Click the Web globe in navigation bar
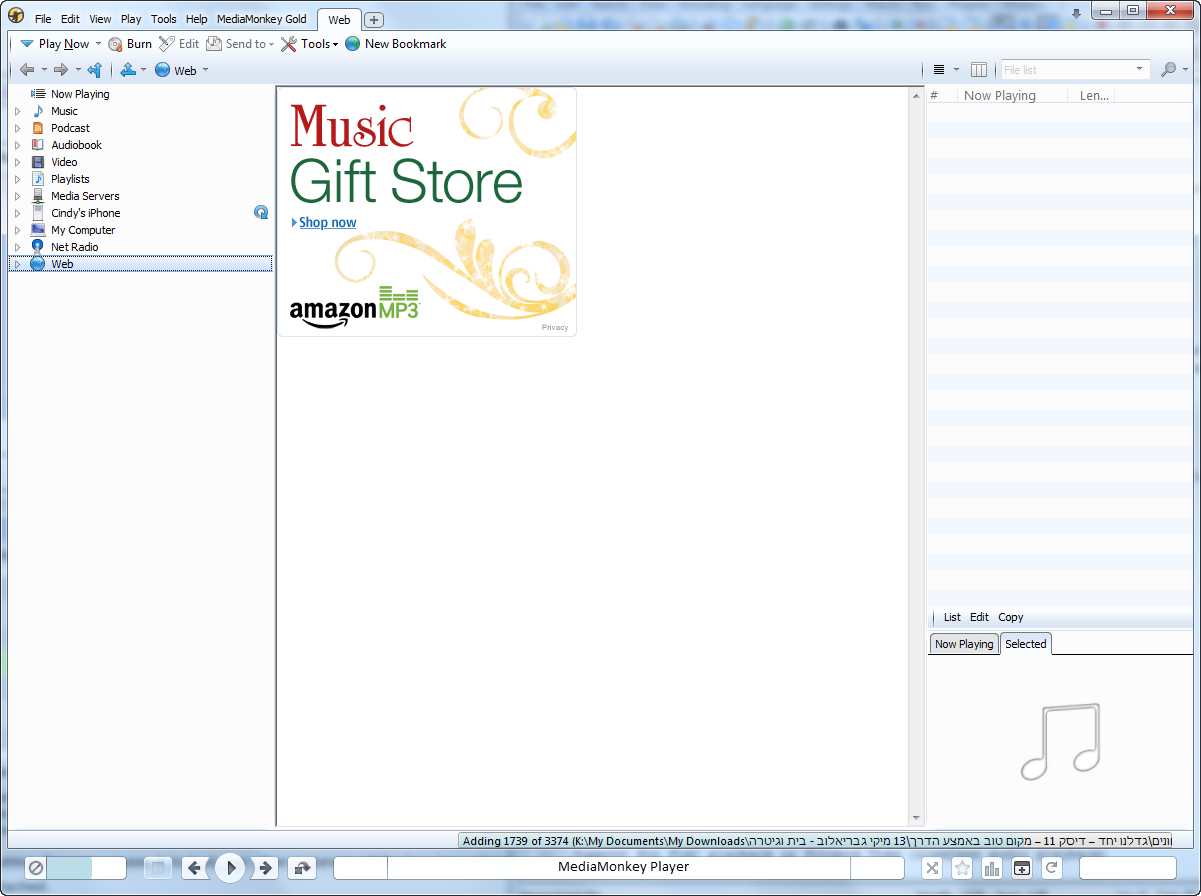This screenshot has height=896, width=1201. pos(162,70)
